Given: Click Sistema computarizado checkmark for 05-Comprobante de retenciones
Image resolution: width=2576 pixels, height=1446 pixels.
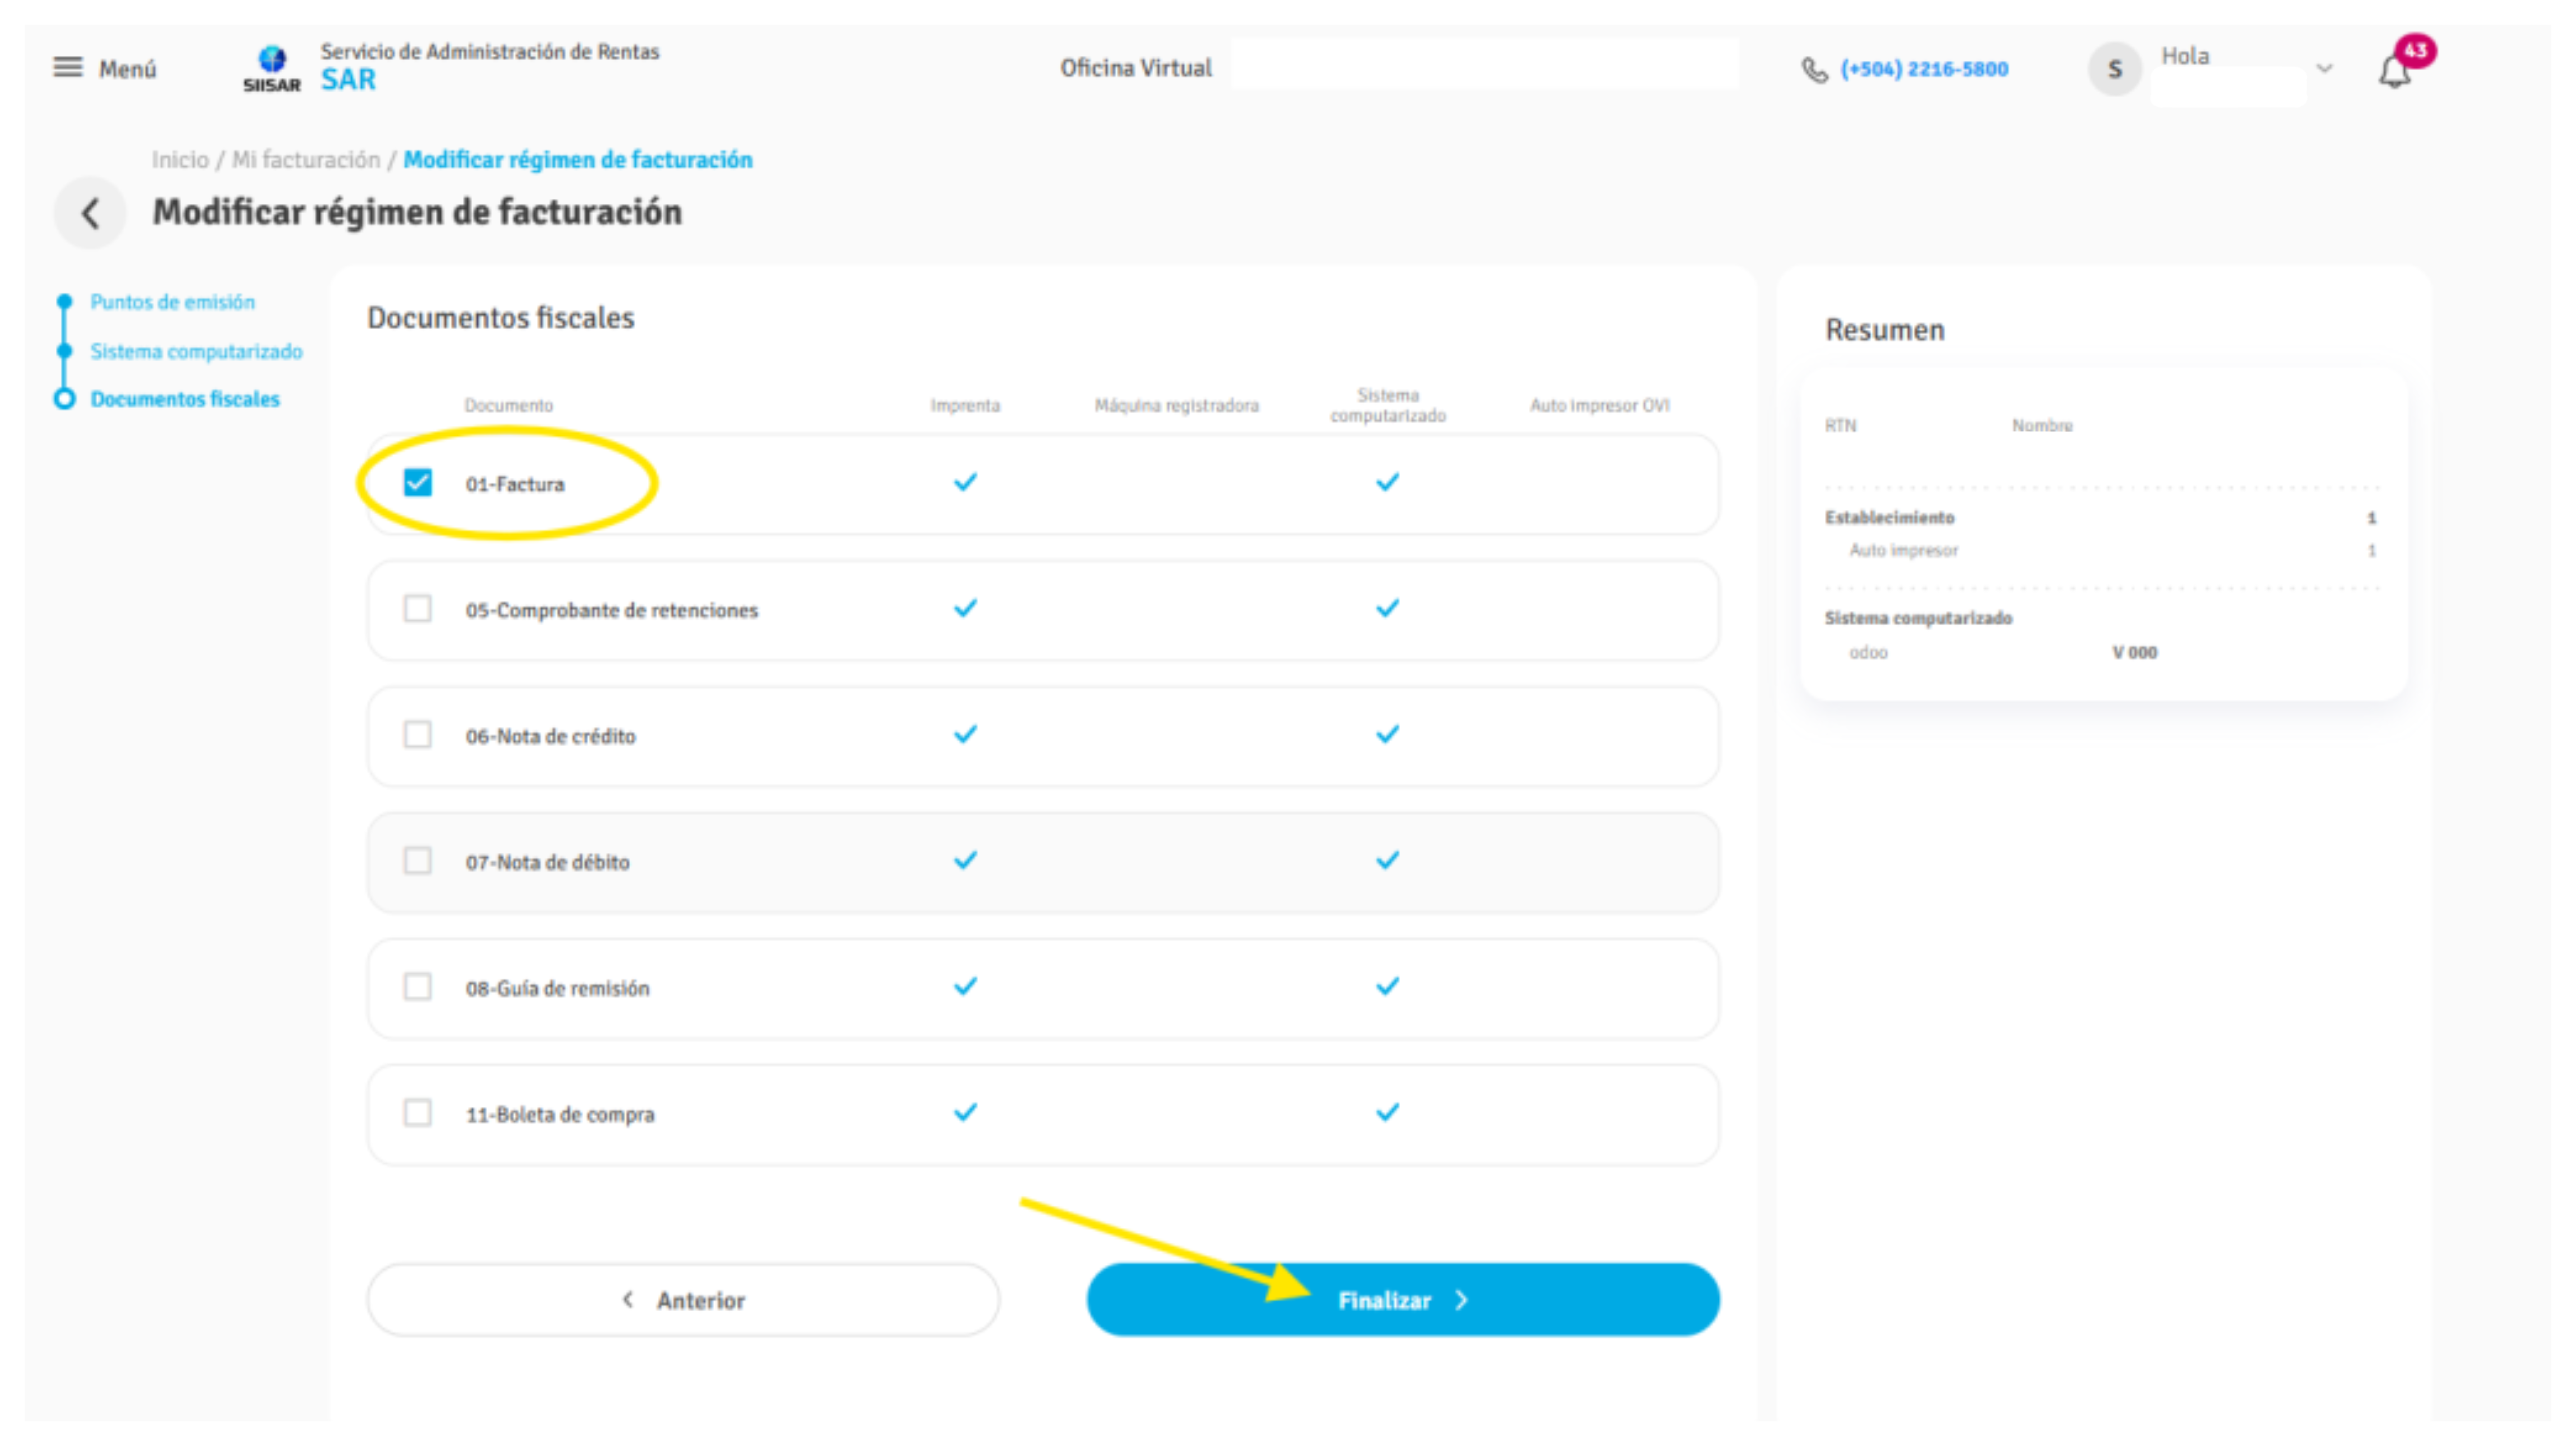Looking at the screenshot, I should click(x=1387, y=608).
